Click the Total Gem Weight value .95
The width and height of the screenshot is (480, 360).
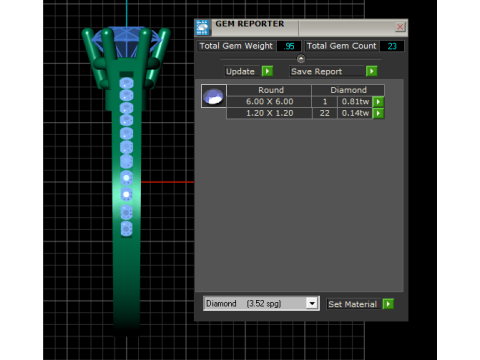click(x=289, y=46)
